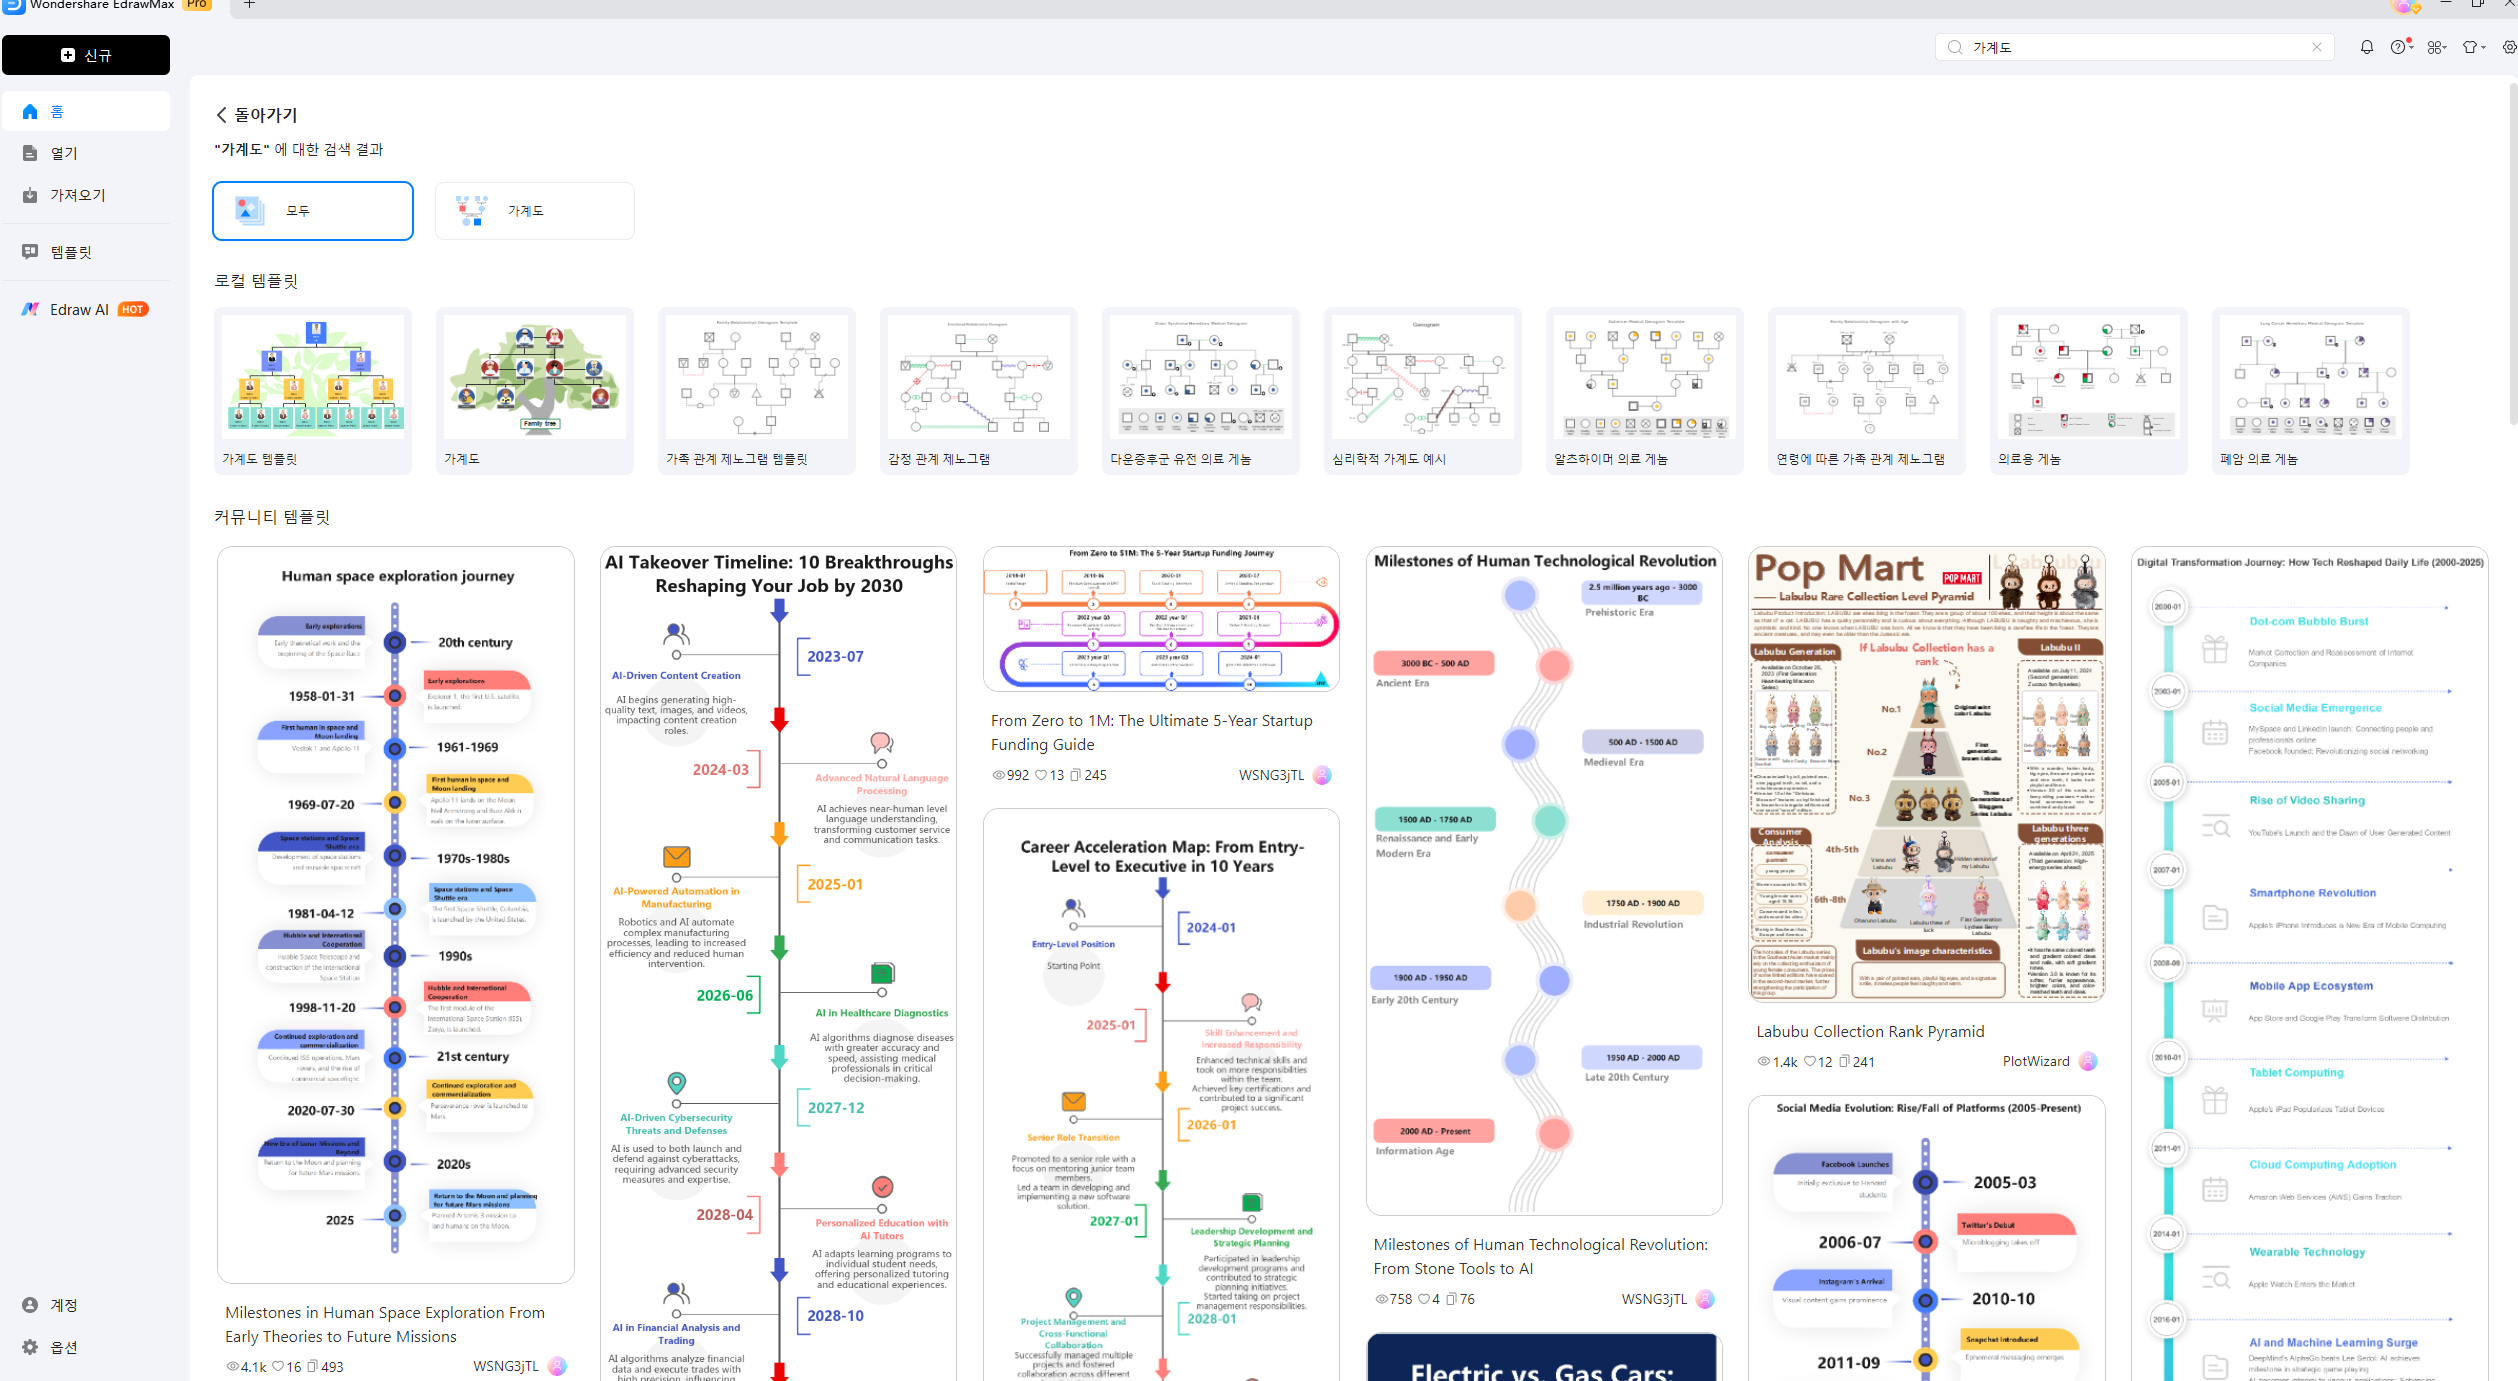Clear the search field with X icon
The width and height of the screenshot is (2518, 1381).
point(2316,47)
